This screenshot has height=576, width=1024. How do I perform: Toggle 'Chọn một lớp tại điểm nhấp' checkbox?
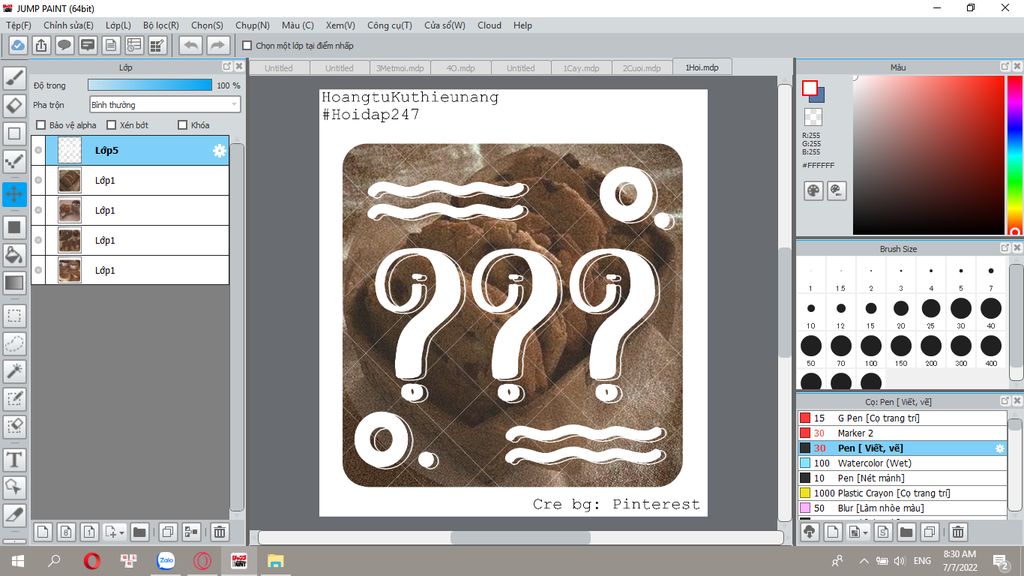pos(247,46)
